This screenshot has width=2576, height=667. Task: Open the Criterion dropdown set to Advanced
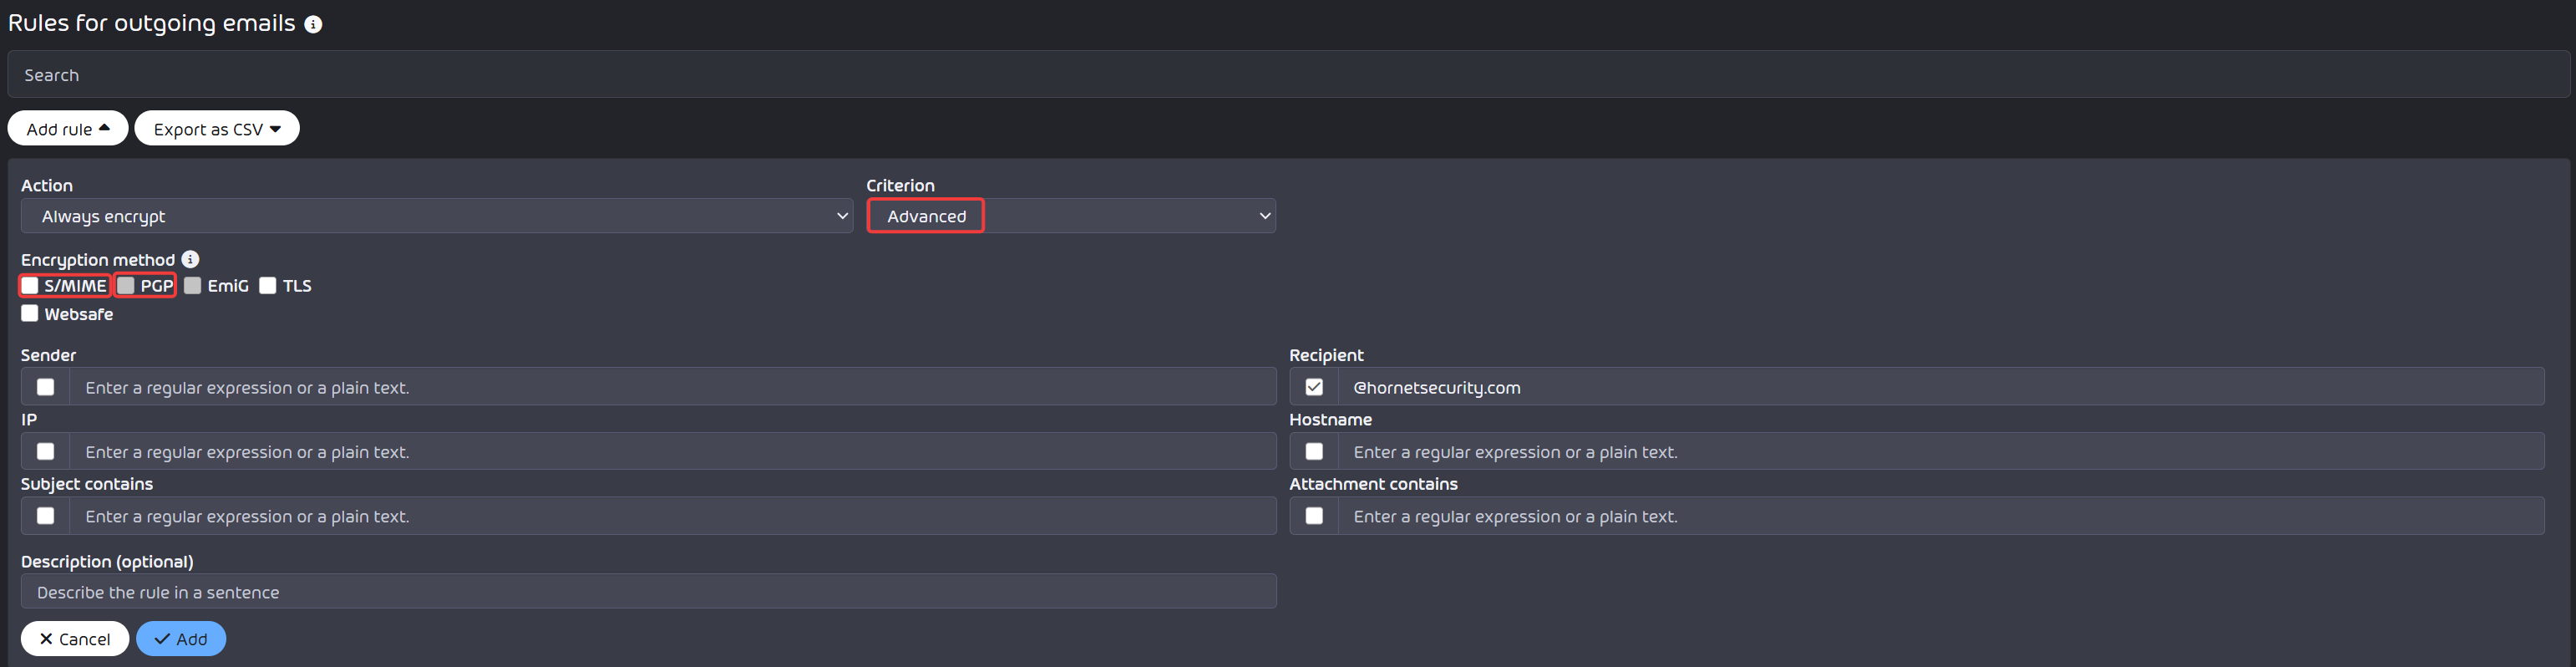1071,216
